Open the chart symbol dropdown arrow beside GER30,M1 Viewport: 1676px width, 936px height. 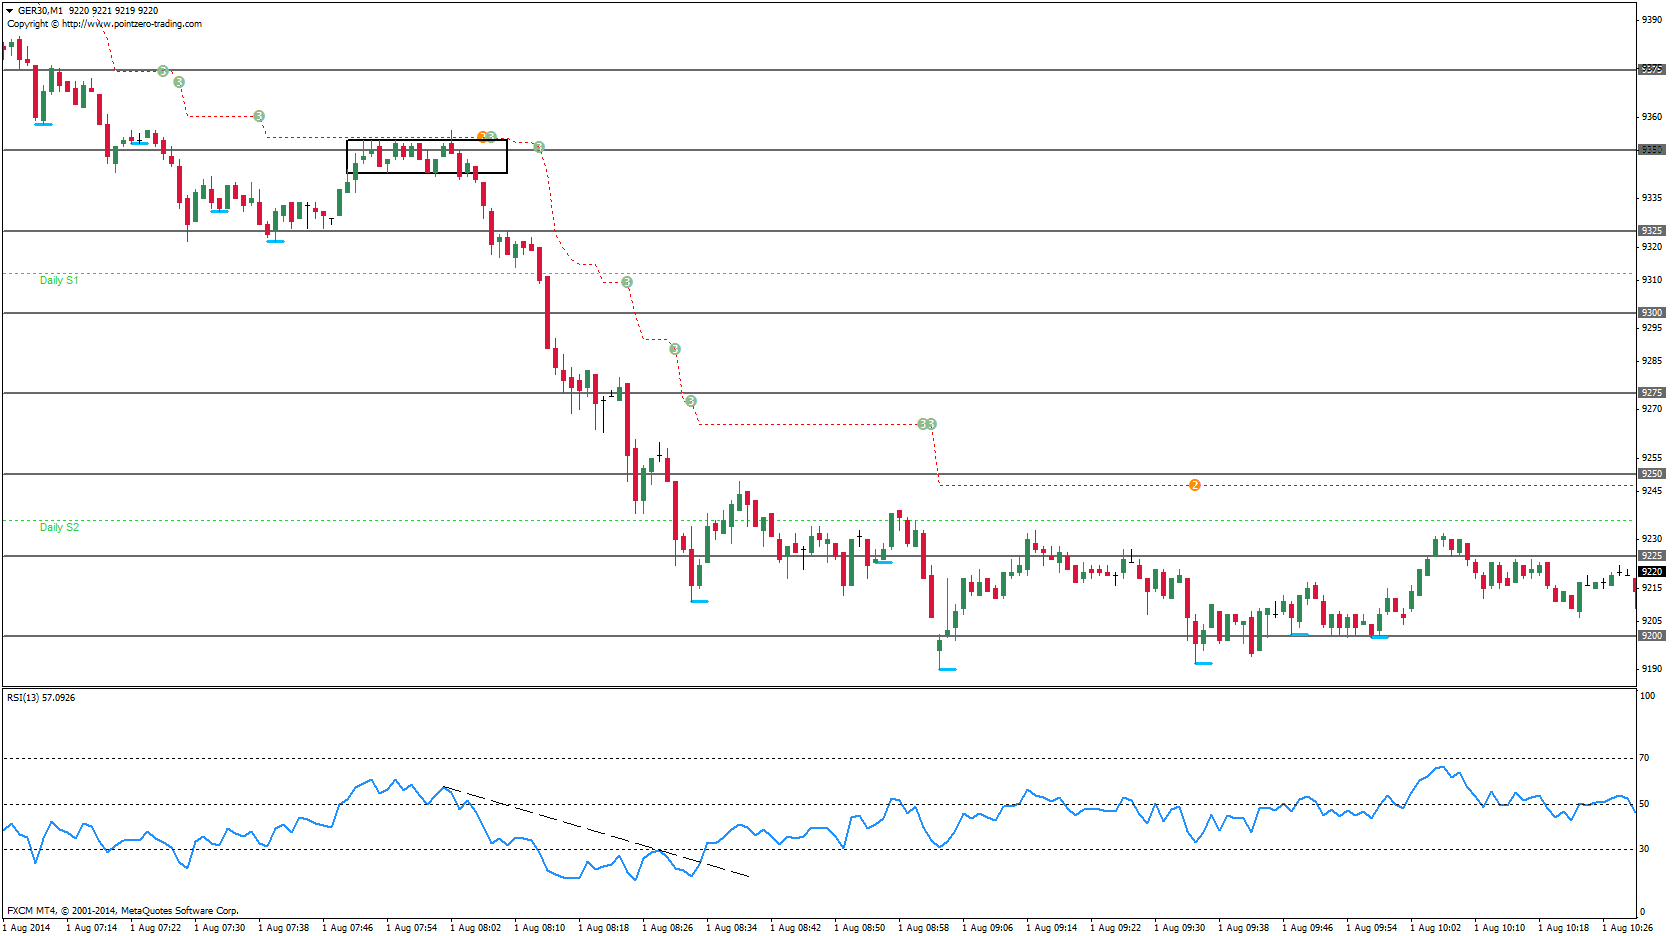10,11
